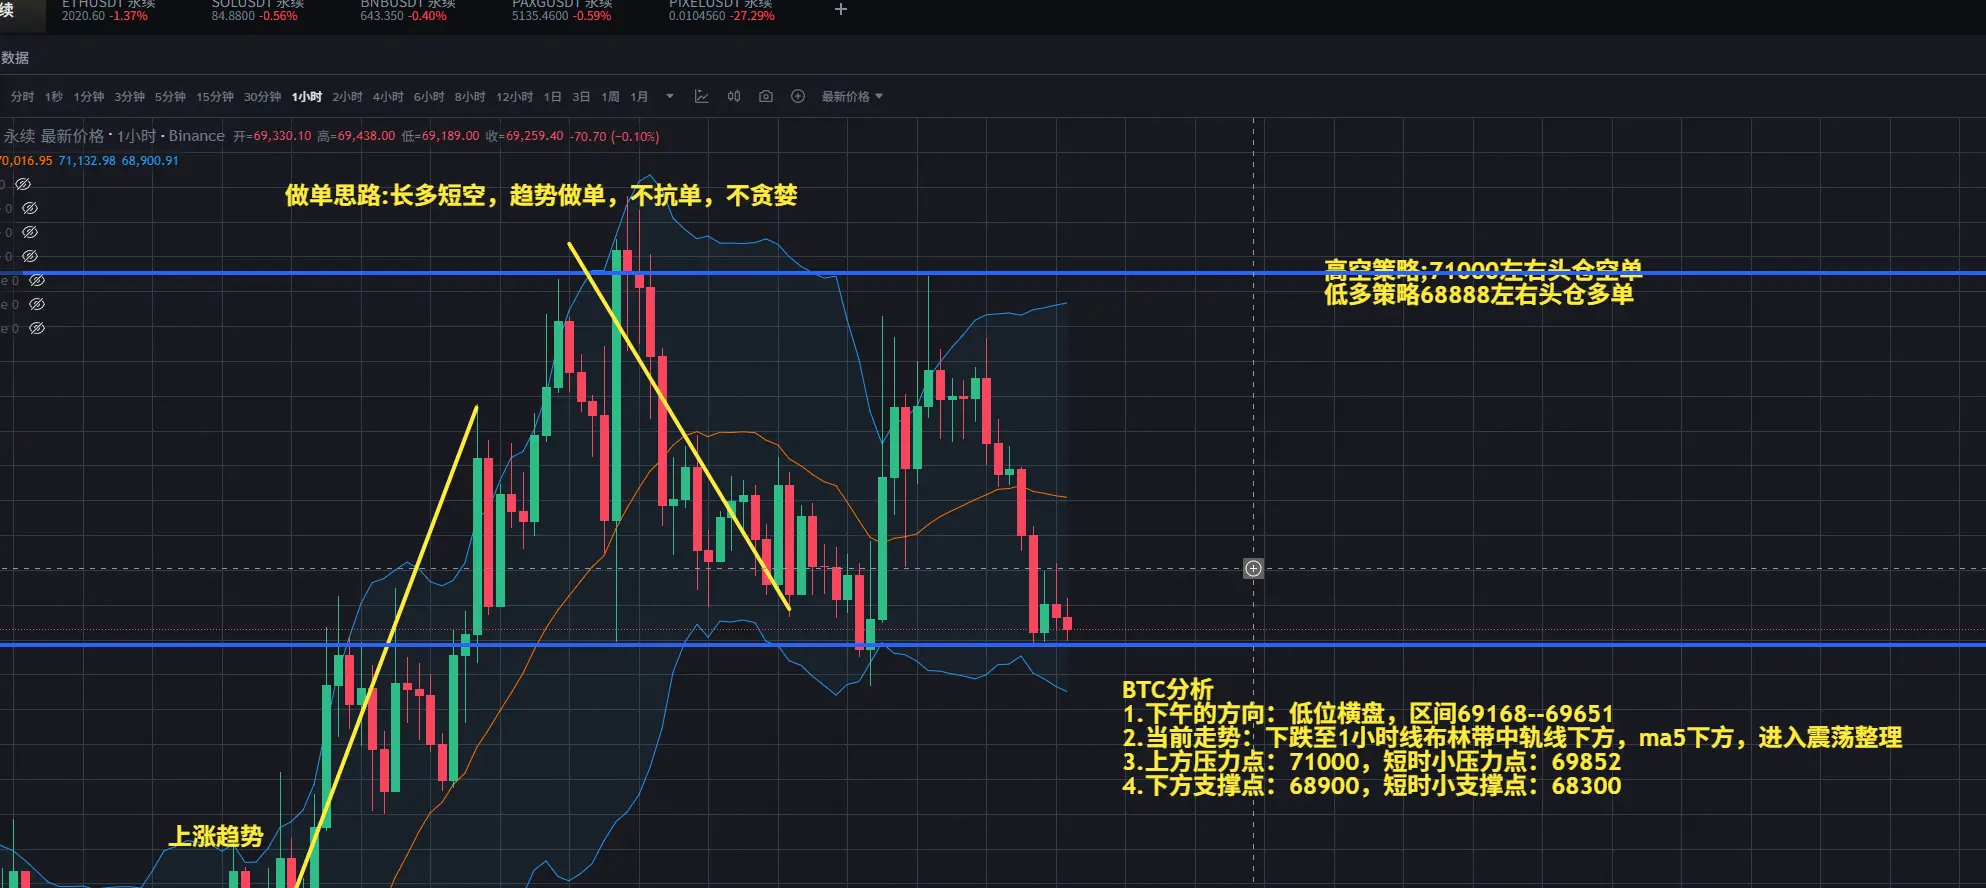
Task: Select the 4小时 timeframe
Action: [x=388, y=97]
